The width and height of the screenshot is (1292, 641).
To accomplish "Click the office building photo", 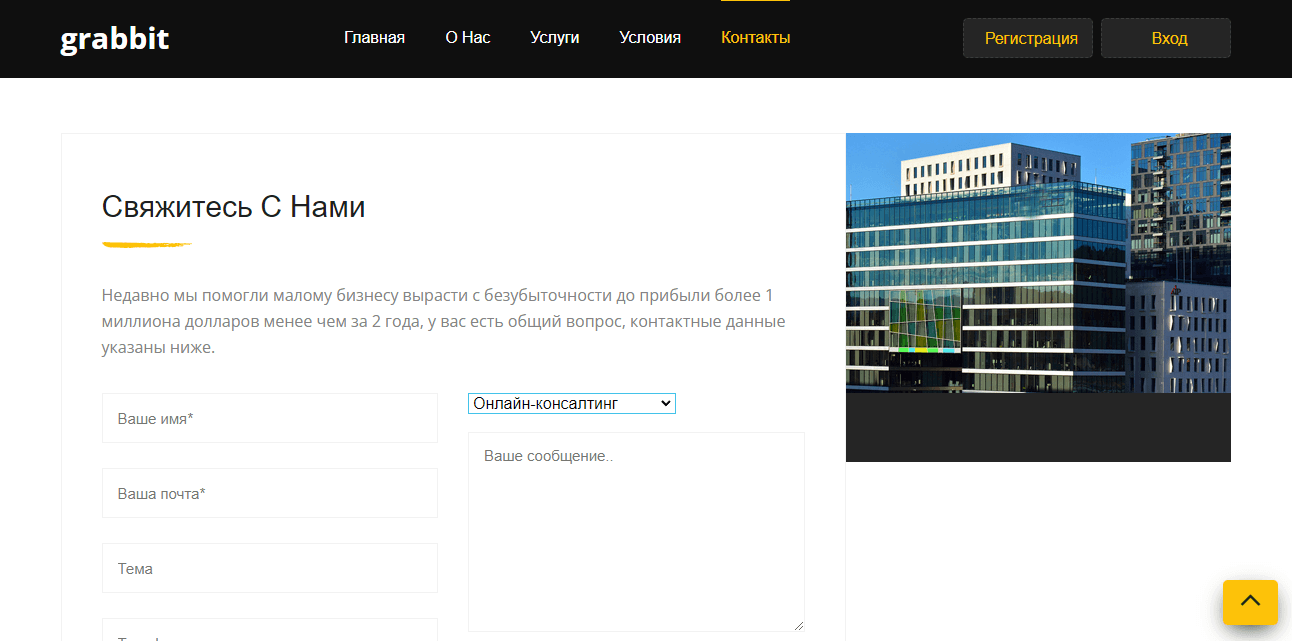I will (x=1037, y=262).
